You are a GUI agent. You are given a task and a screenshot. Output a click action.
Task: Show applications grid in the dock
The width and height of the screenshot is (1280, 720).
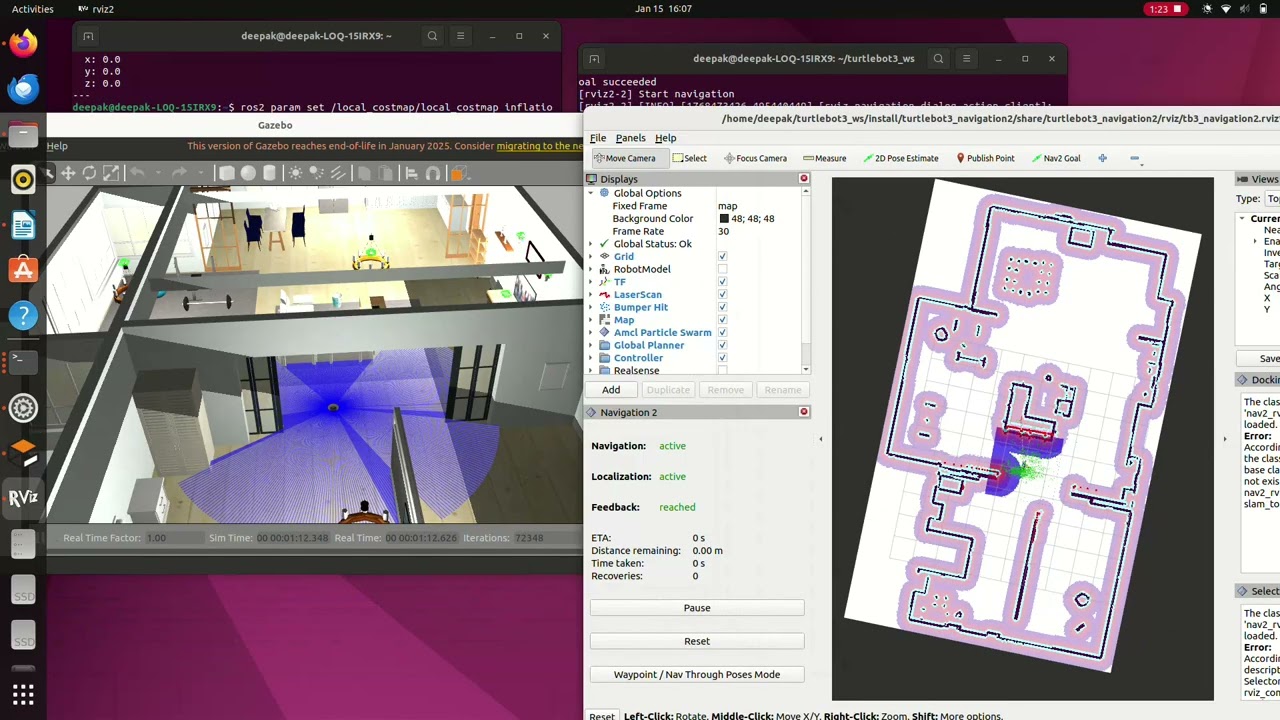pos(23,694)
